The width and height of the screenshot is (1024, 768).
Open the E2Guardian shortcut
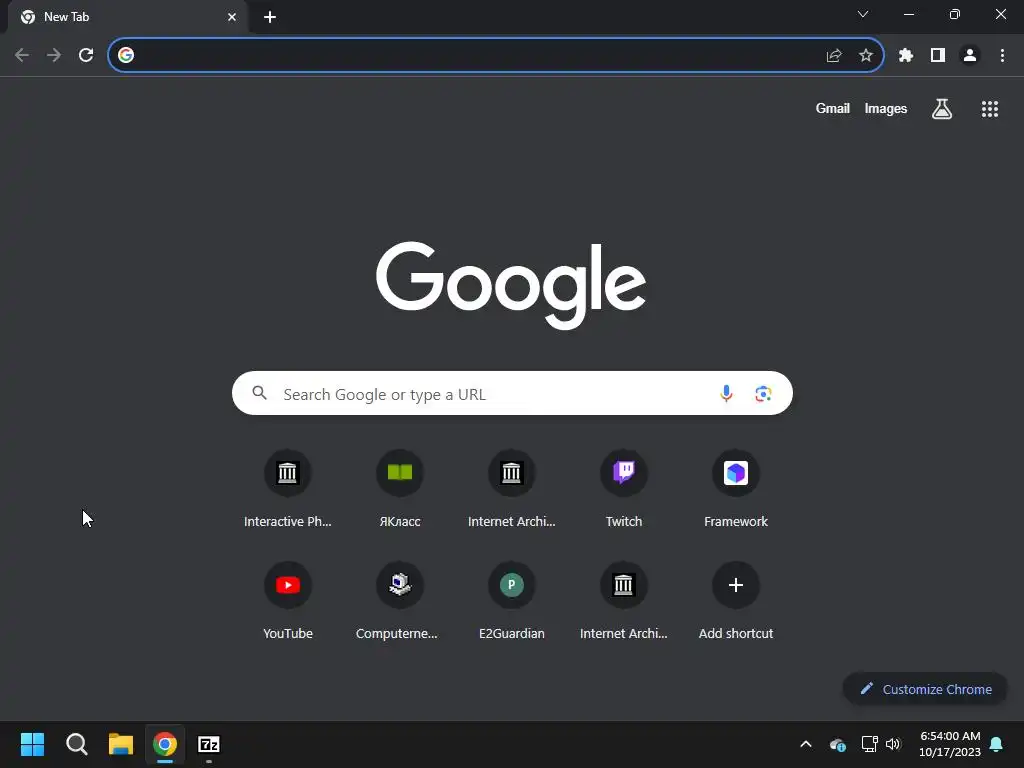click(511, 599)
